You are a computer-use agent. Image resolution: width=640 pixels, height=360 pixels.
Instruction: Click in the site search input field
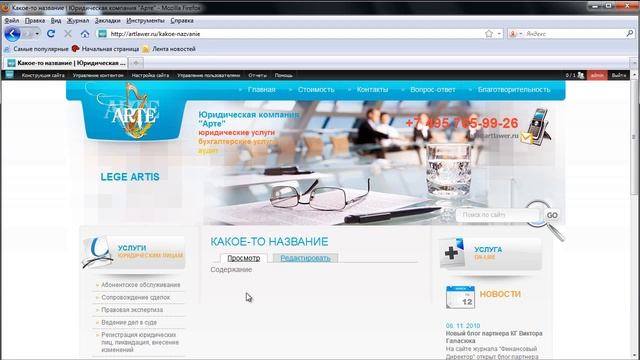[497, 215]
